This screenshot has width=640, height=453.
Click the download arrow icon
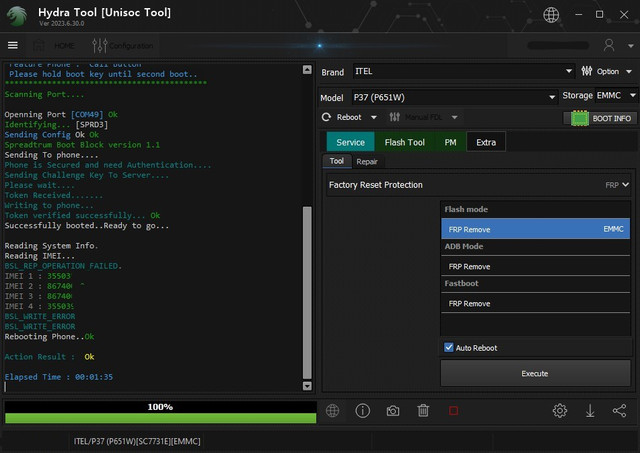(x=590, y=411)
